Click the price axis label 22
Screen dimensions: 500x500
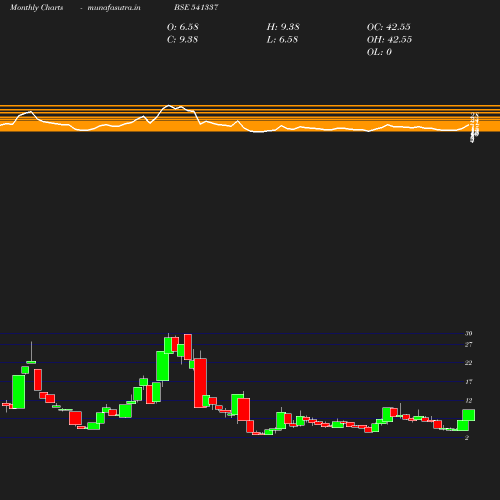(469, 363)
